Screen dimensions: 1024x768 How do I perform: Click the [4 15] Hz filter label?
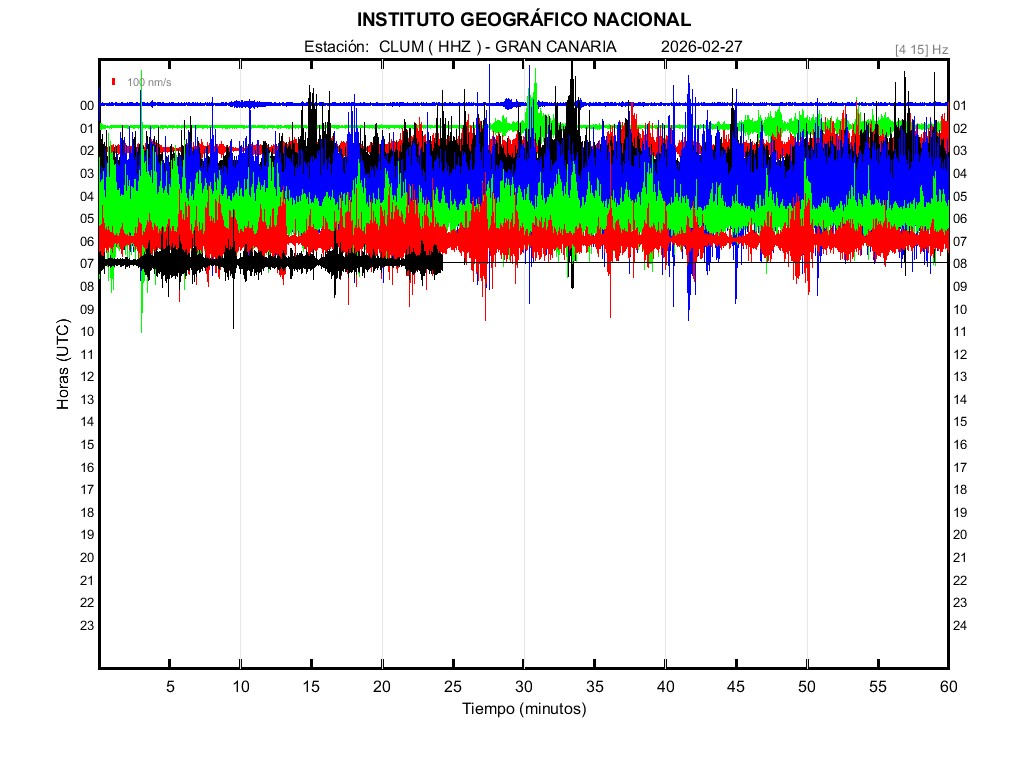pyautogui.click(x=921, y=49)
